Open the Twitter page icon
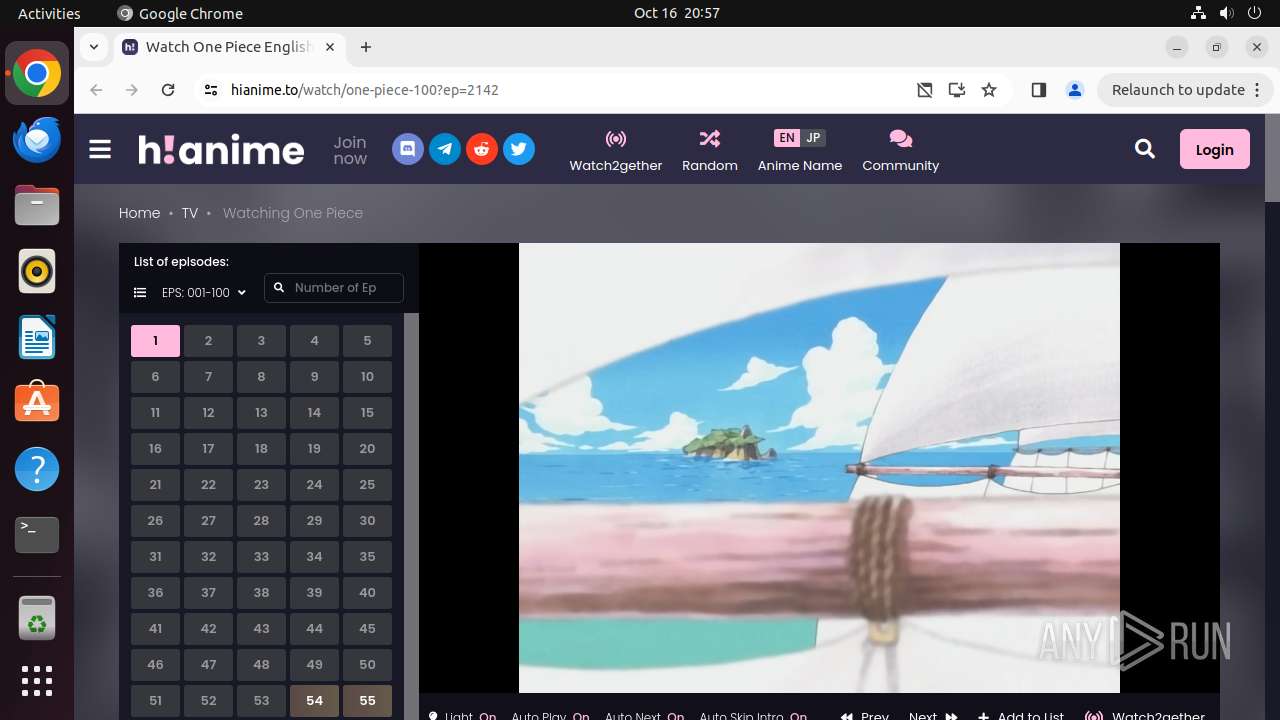1280x720 pixels. (518, 150)
